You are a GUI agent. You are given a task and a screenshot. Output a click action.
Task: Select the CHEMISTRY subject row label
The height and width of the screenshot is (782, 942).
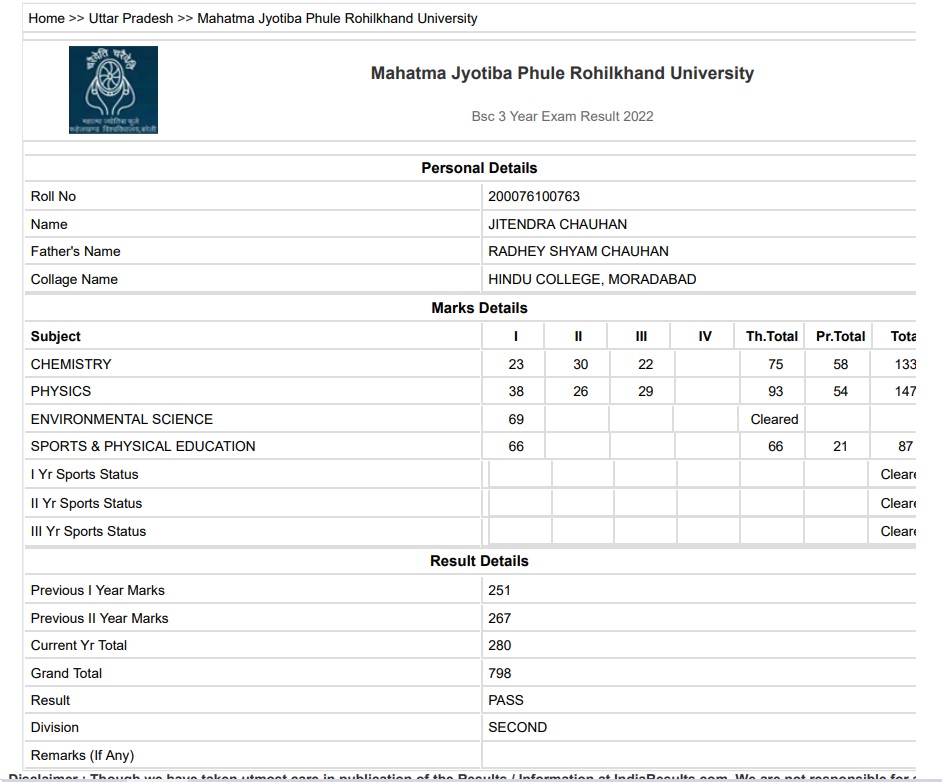click(71, 365)
